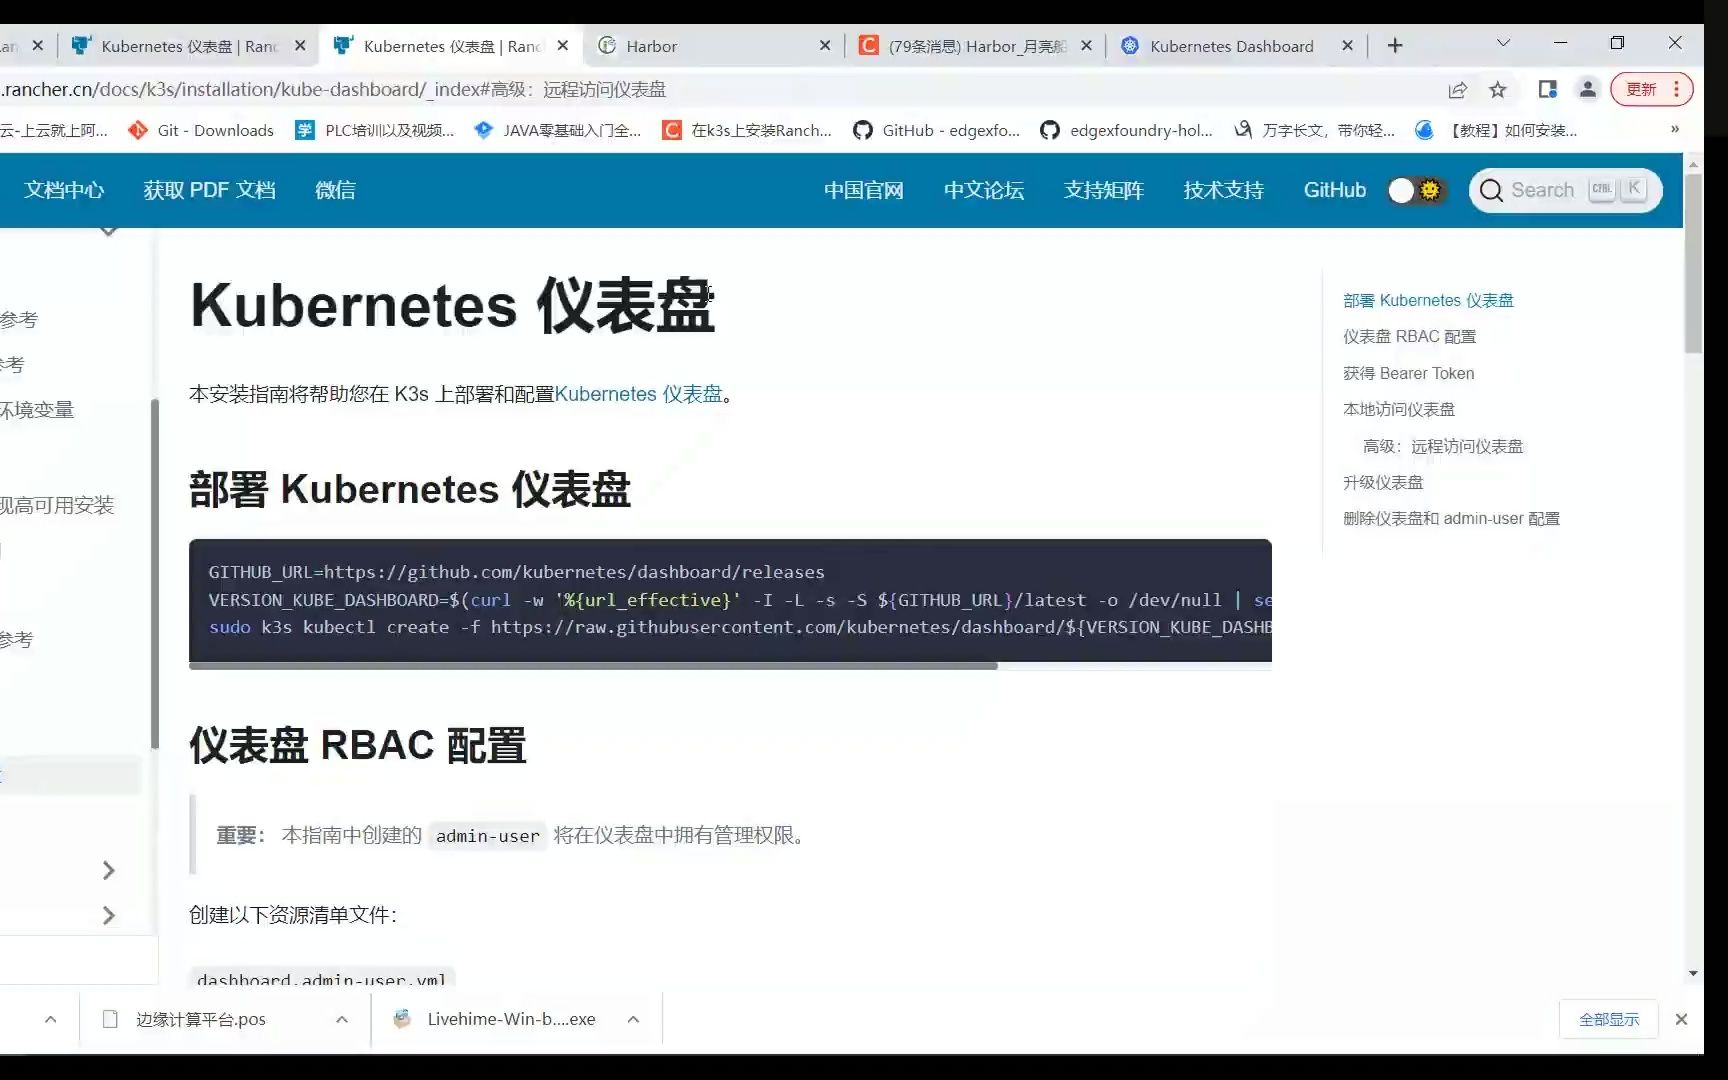Image resolution: width=1728 pixels, height=1080 pixels.
Task: Close the Kubernetes Dashboard tab
Action: pos(1347,46)
